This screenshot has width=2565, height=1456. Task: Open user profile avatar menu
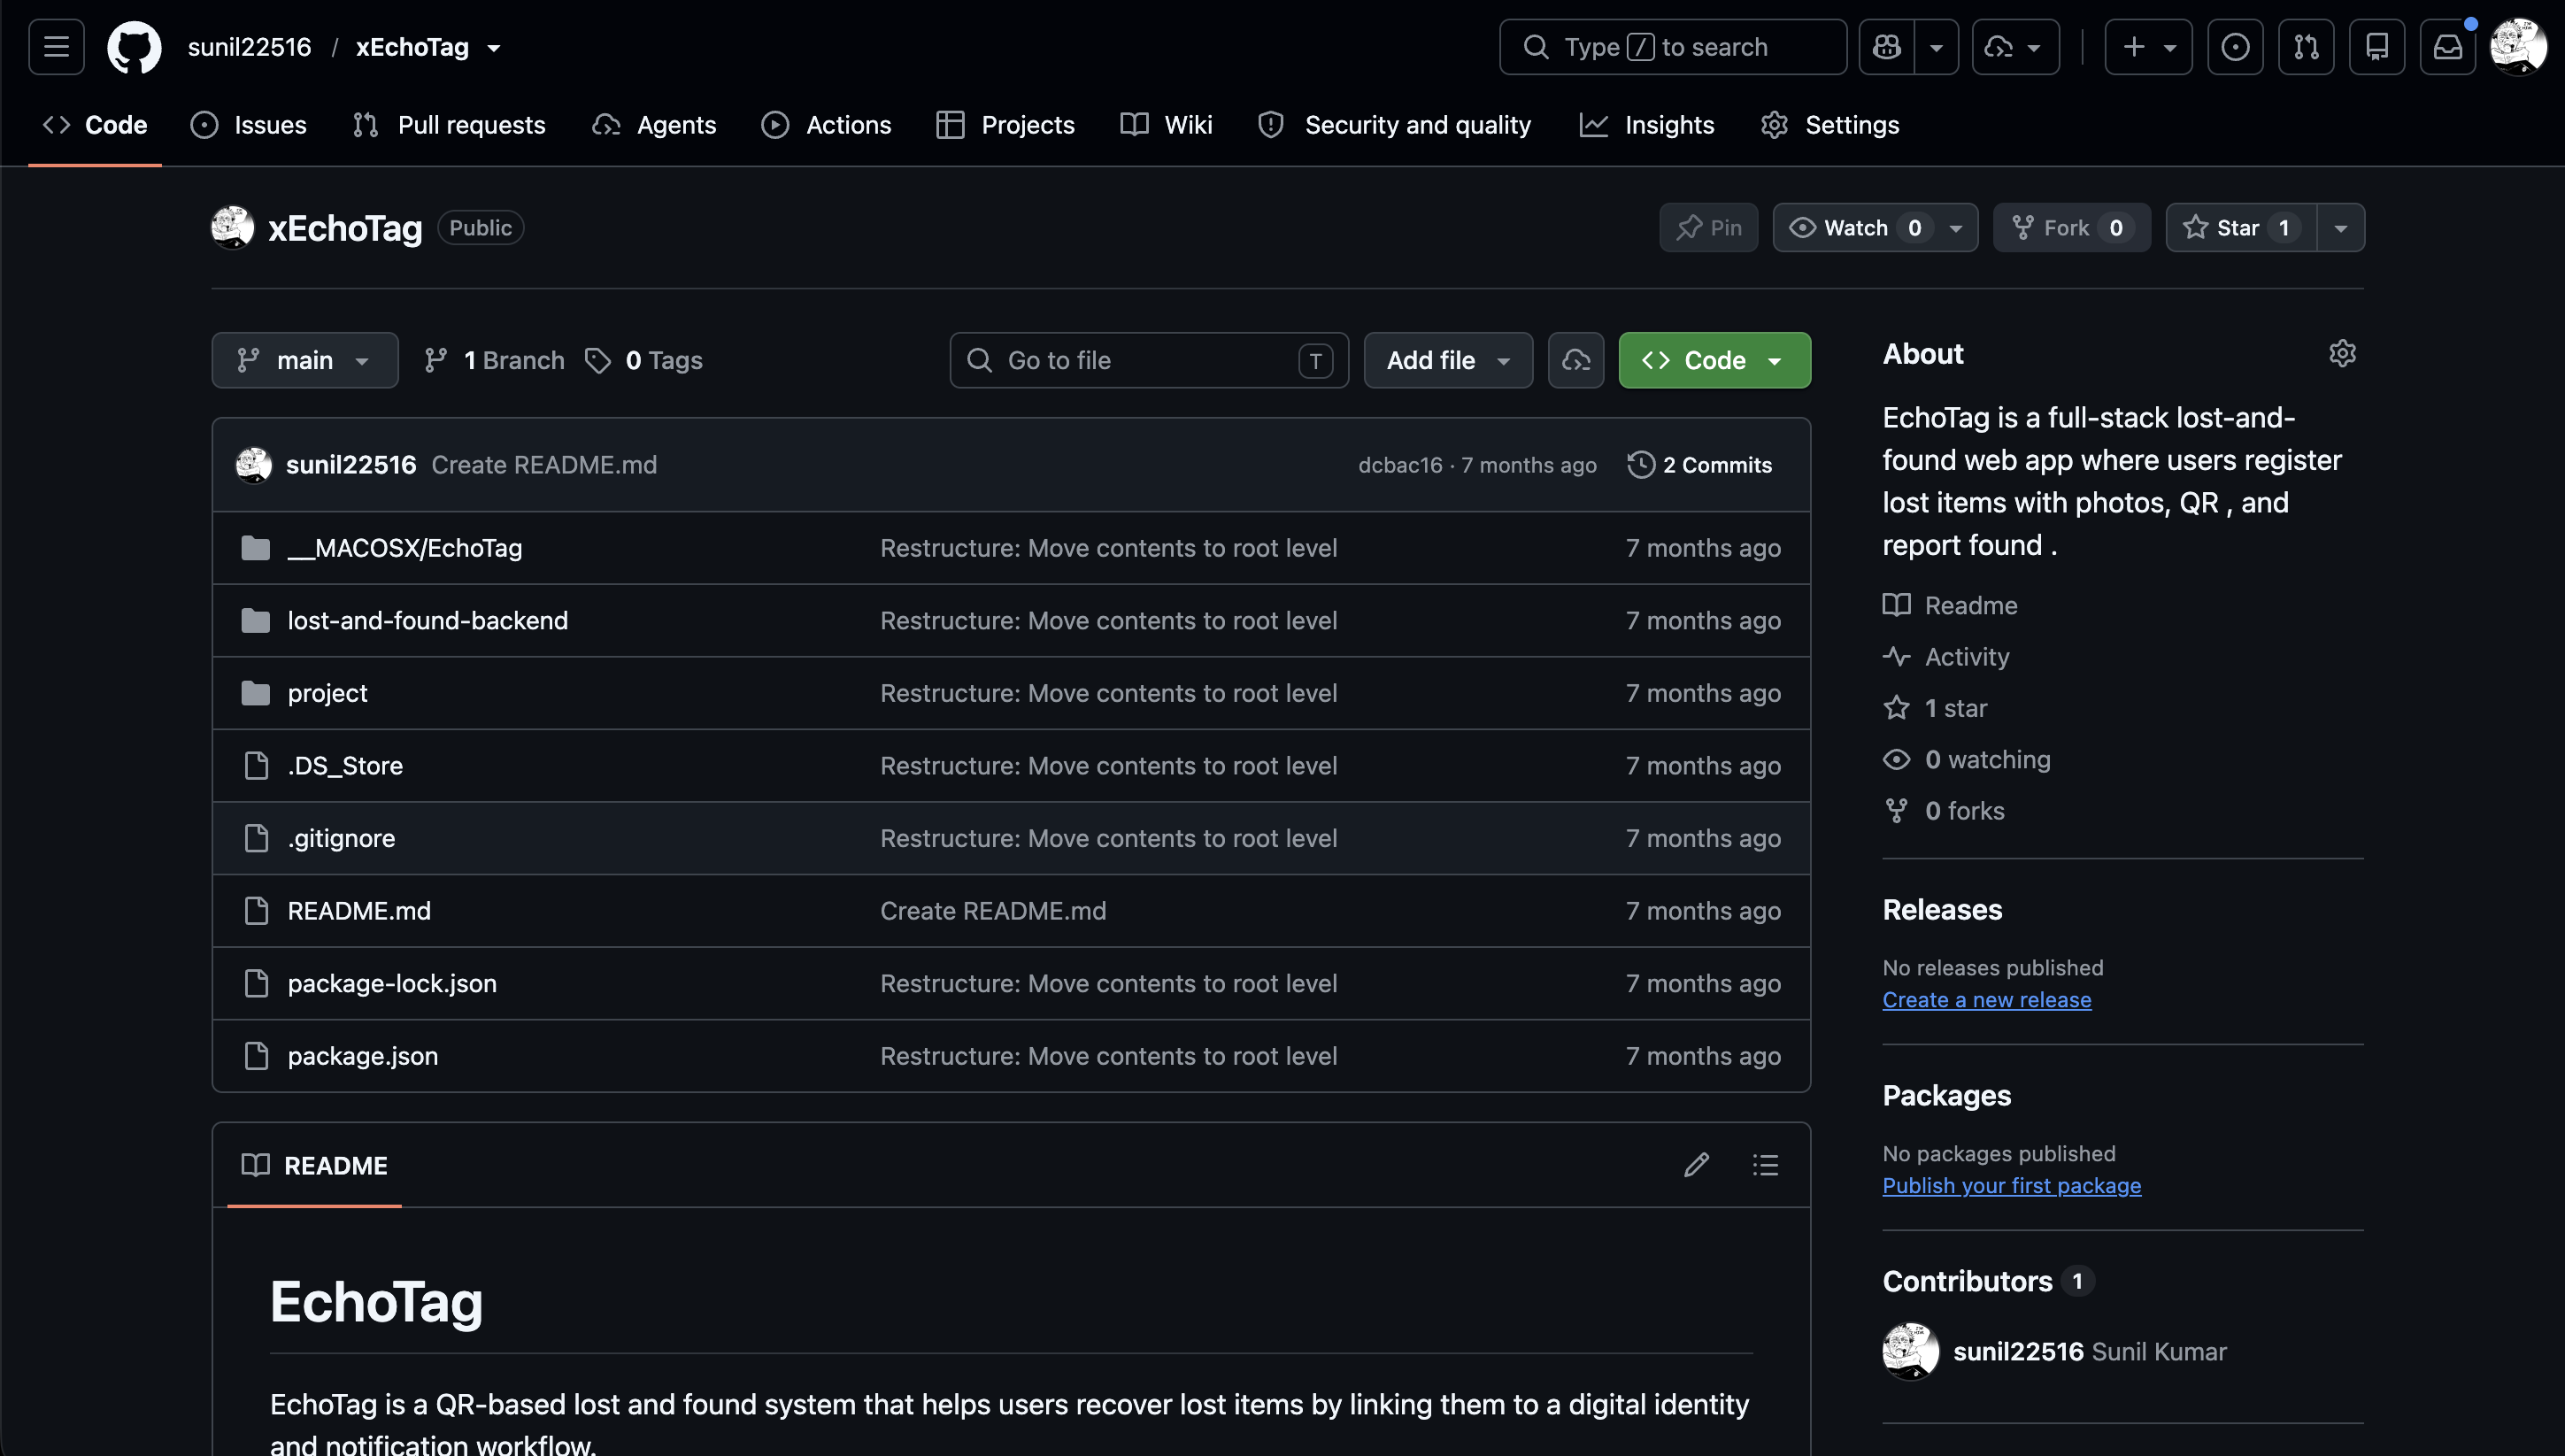pyautogui.click(x=2518, y=47)
